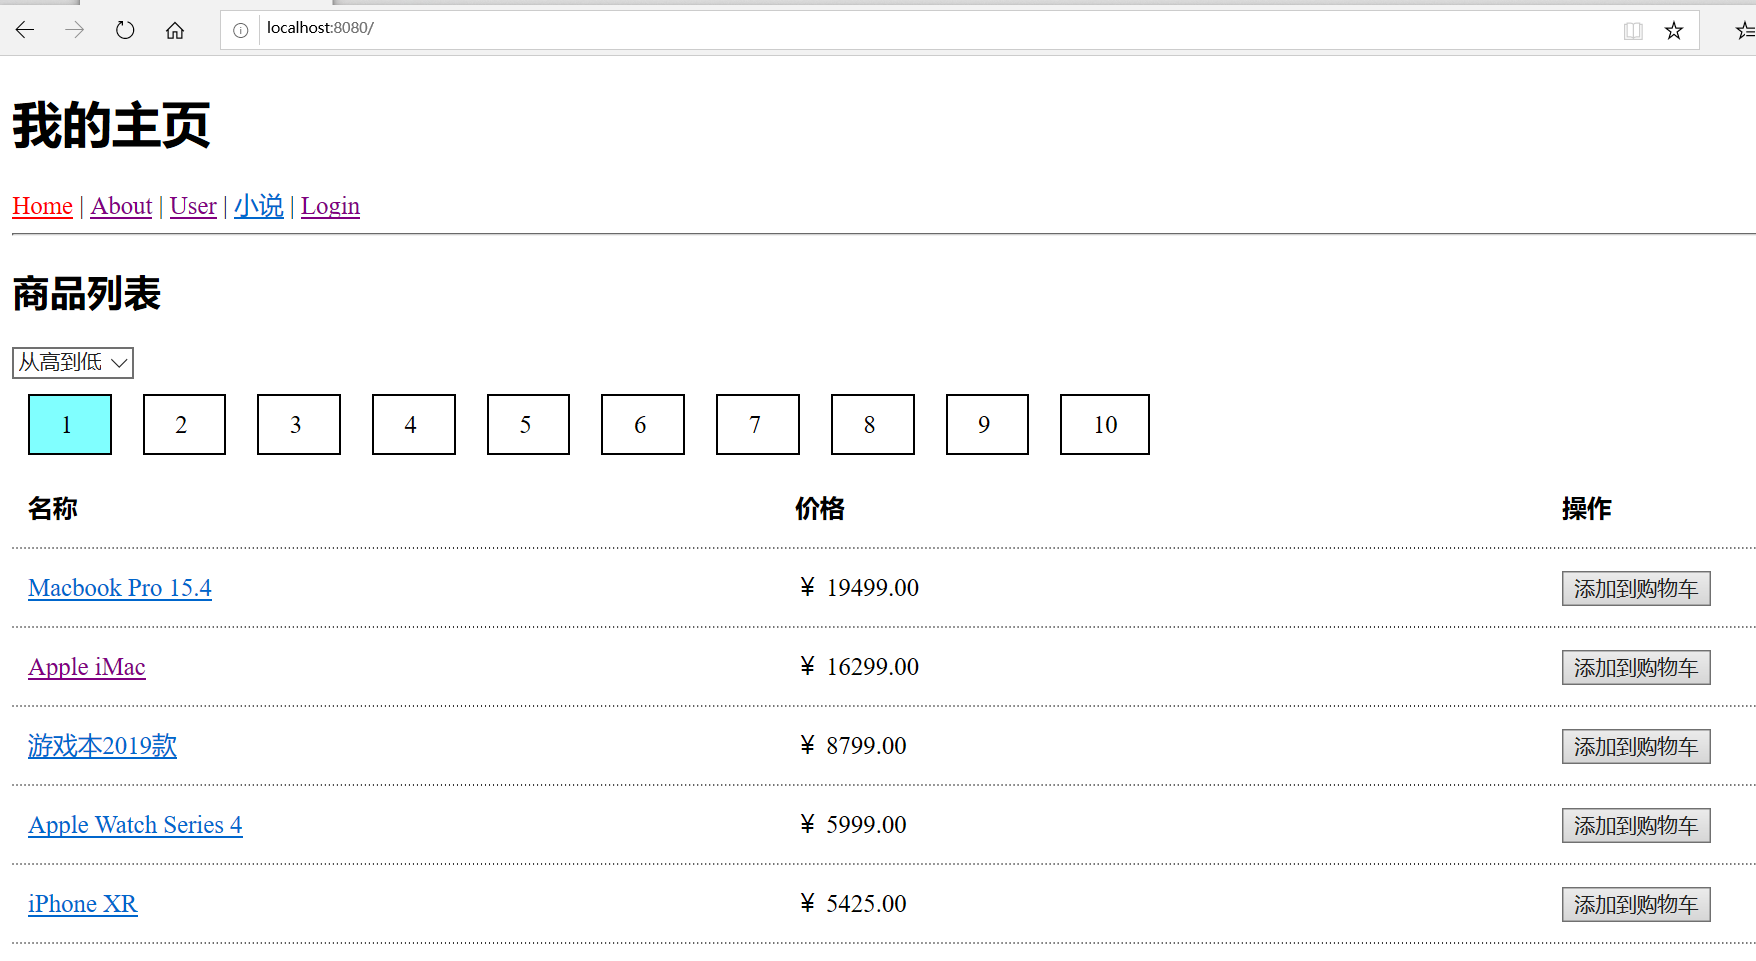
Task: Expand the 从高到低 sort dropdown
Action: 73,362
